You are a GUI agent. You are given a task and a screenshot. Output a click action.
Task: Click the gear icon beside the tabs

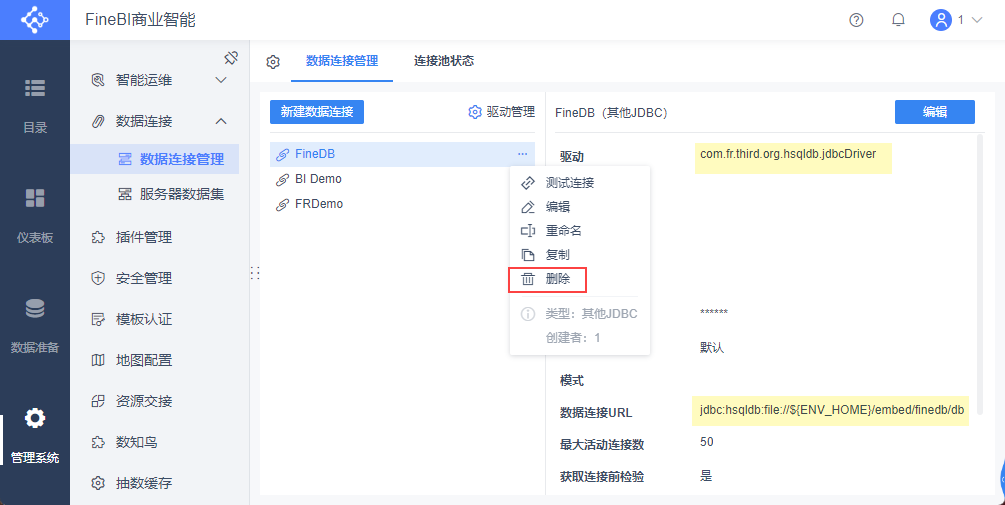[273, 62]
